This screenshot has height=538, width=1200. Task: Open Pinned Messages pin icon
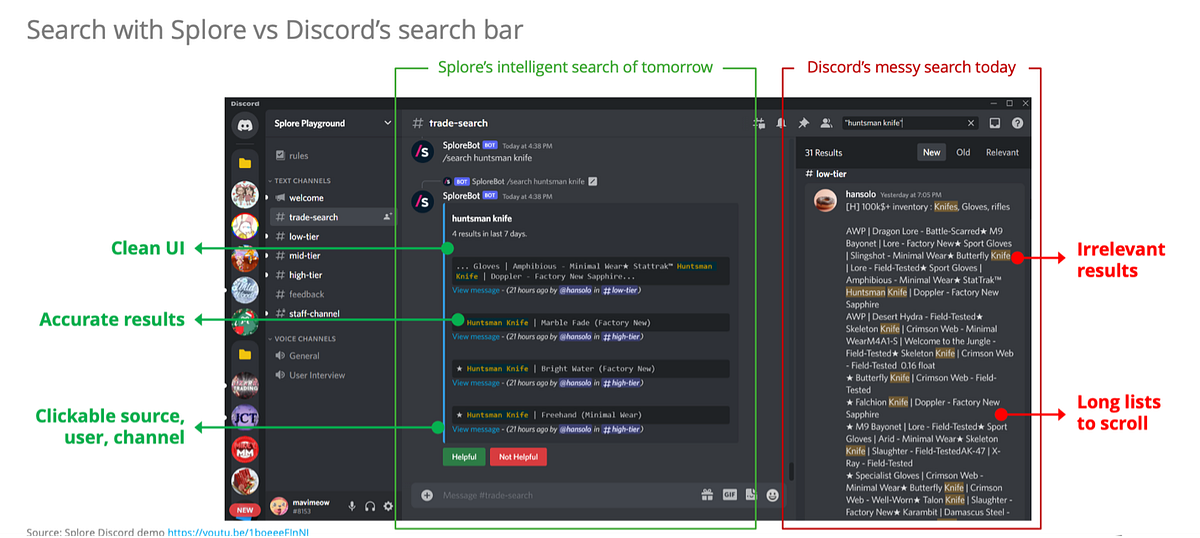point(803,123)
